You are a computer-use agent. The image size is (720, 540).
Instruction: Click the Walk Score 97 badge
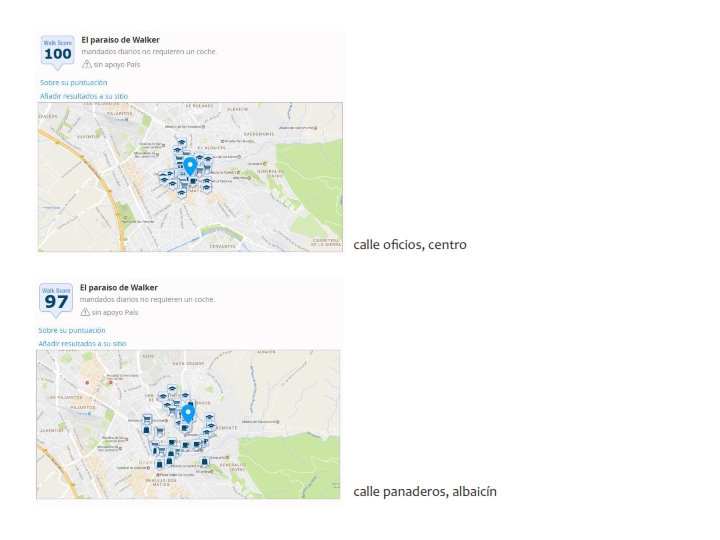[56, 300]
